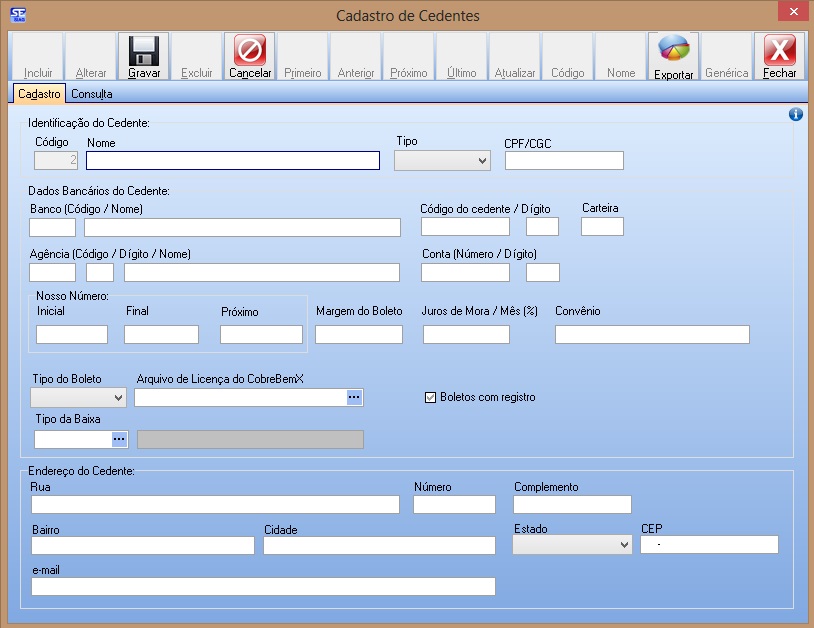Click the Tipo da Baixa lookup button
This screenshot has height=628, width=814.
(119, 438)
